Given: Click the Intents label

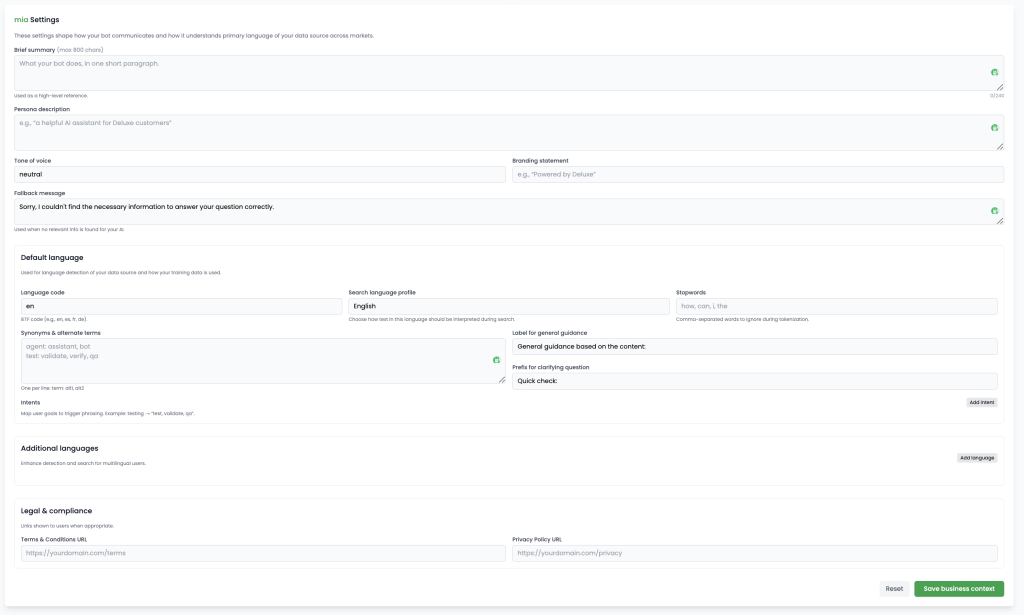Looking at the screenshot, I should 30,403.
